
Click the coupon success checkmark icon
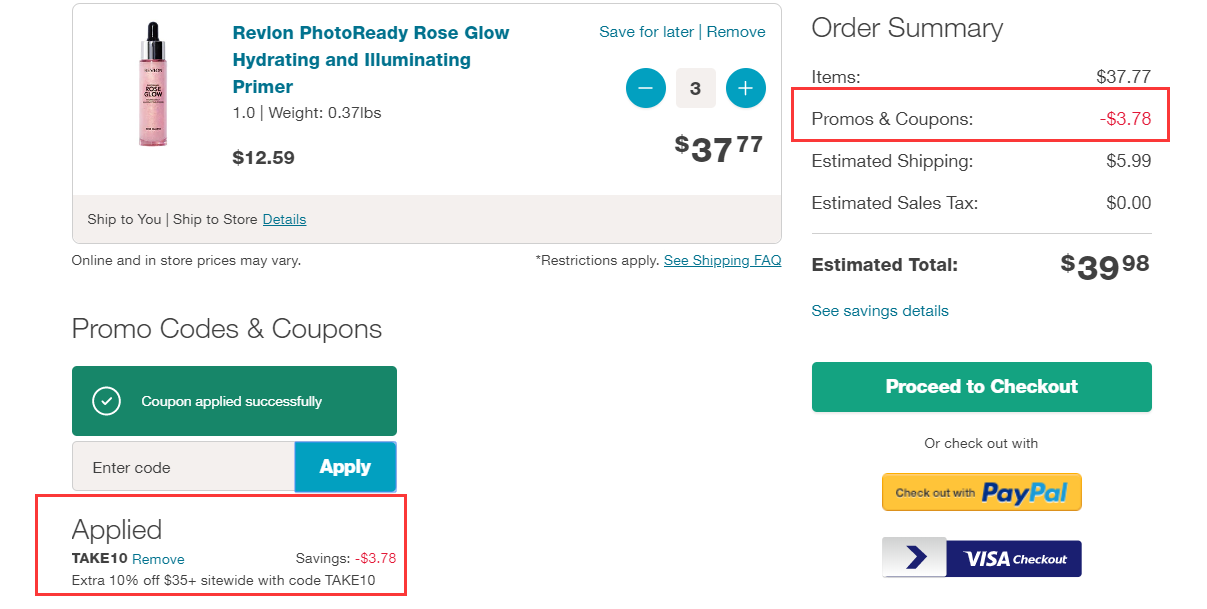tap(106, 401)
